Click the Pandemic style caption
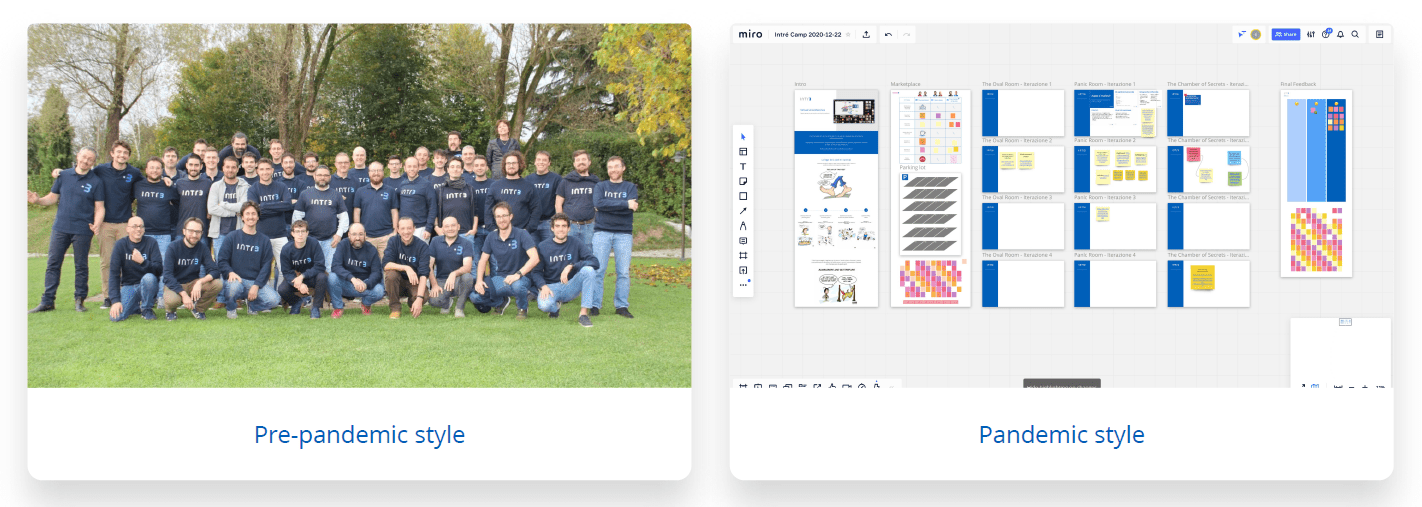1422x507 pixels. click(1062, 435)
